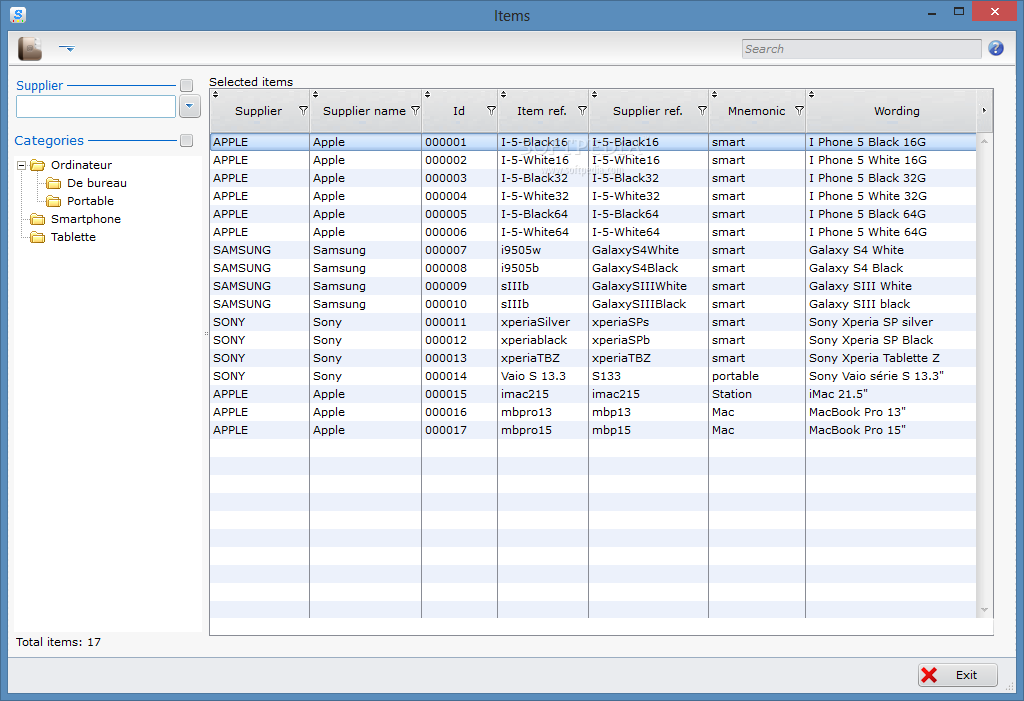Image resolution: width=1024 pixels, height=701 pixels.
Task: Open filter icon on Supplier column
Action: tap(303, 110)
